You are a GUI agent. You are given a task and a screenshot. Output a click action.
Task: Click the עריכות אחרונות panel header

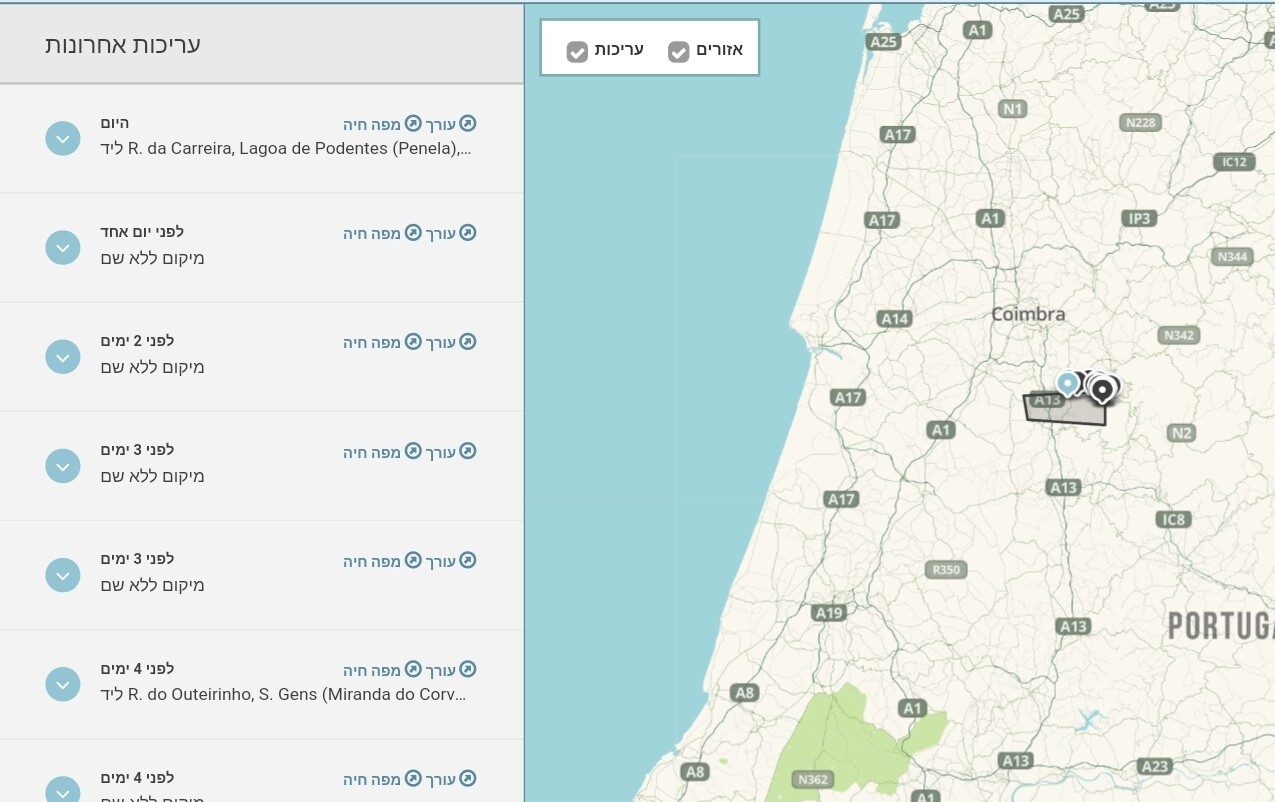(262, 44)
